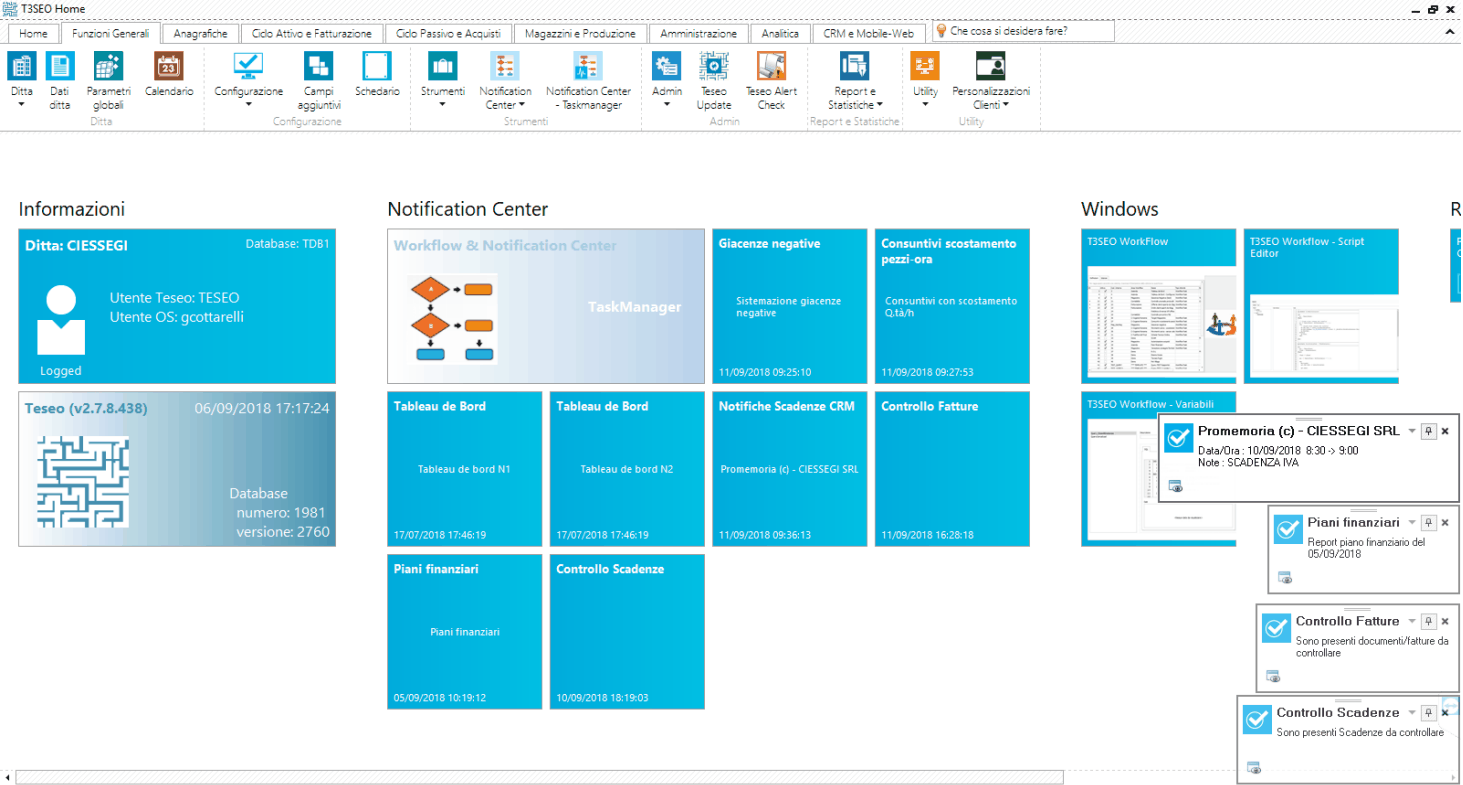The image size is (1463, 785).
Task: Open the Notifiche Scadenze CRM tile
Action: pos(790,469)
